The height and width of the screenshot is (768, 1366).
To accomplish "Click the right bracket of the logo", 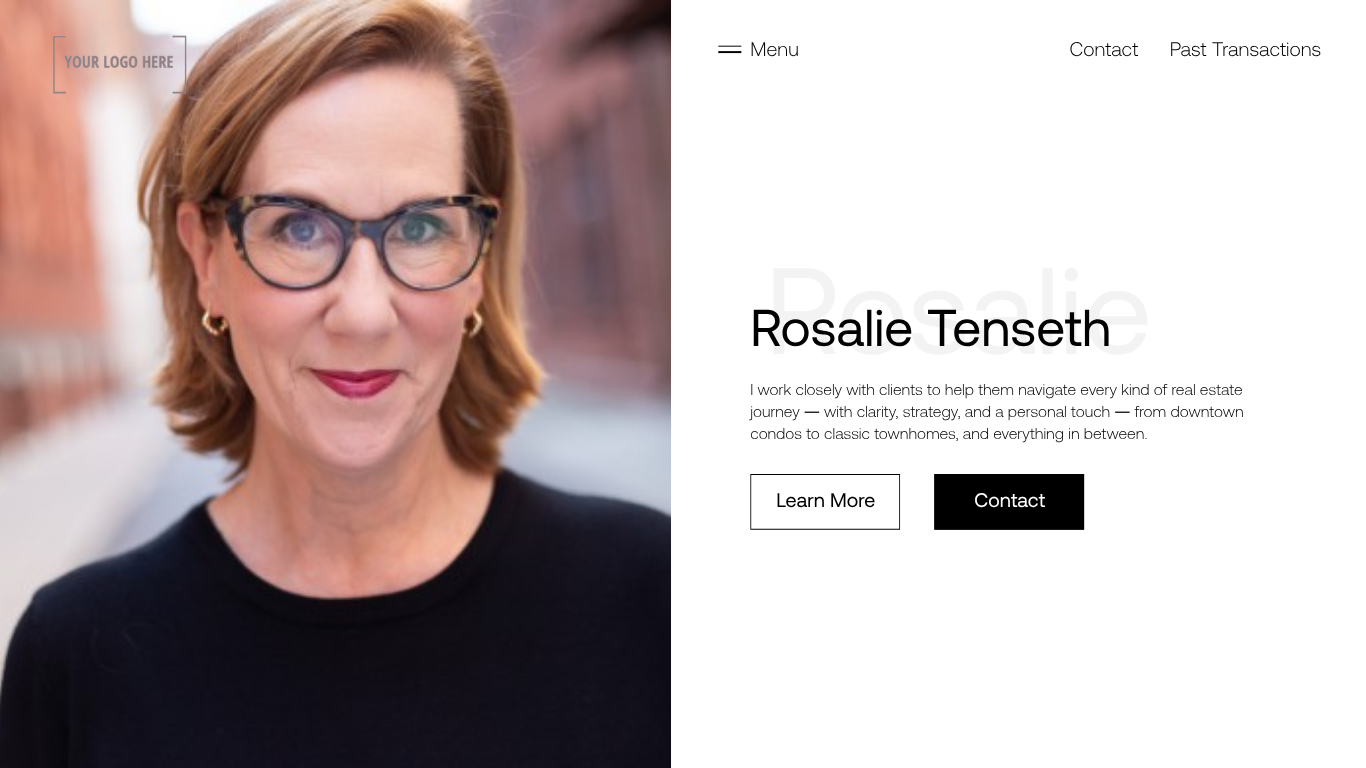I will pos(180,64).
